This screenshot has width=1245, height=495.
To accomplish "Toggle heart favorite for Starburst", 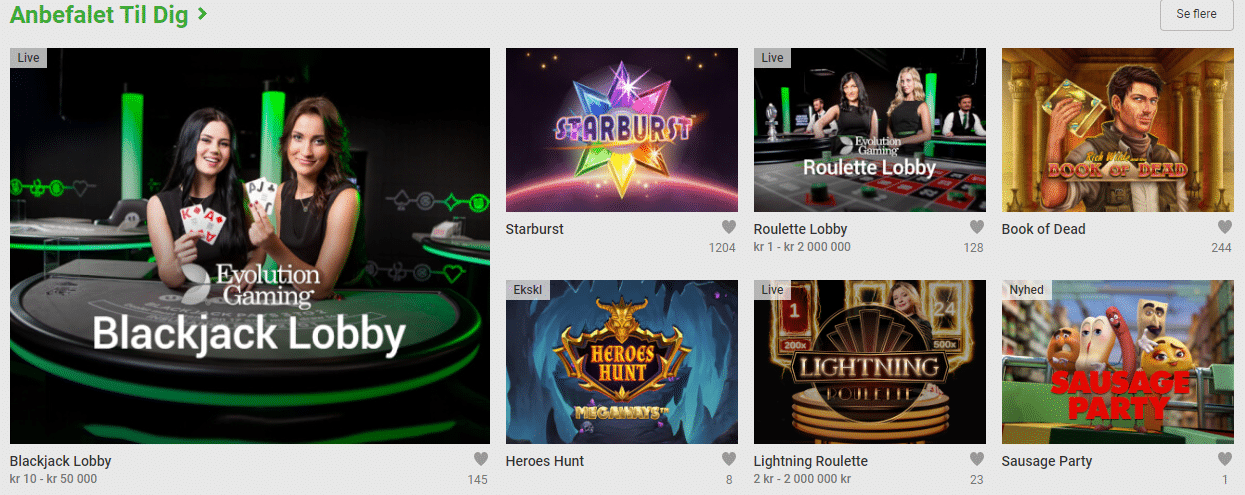I will point(728,227).
